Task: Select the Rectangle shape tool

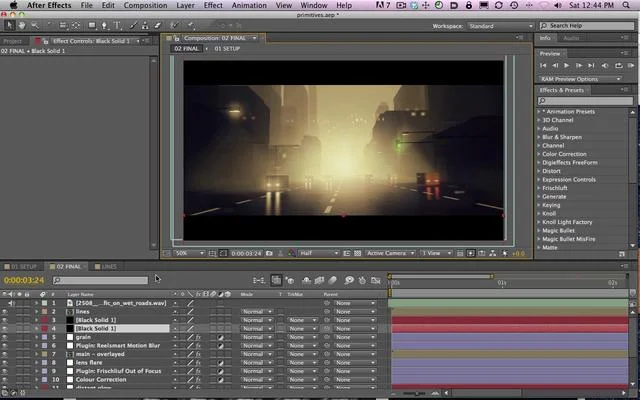Action: click(x=92, y=25)
